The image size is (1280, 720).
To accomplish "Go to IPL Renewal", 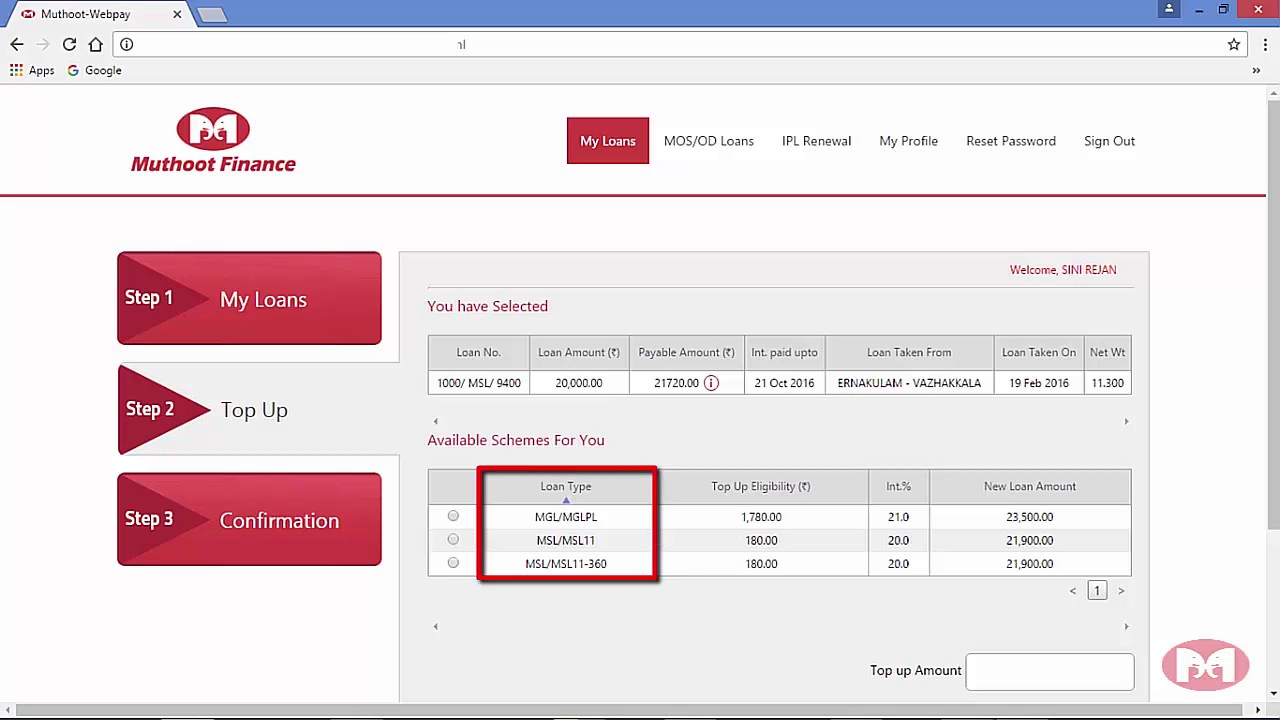I will [x=816, y=141].
